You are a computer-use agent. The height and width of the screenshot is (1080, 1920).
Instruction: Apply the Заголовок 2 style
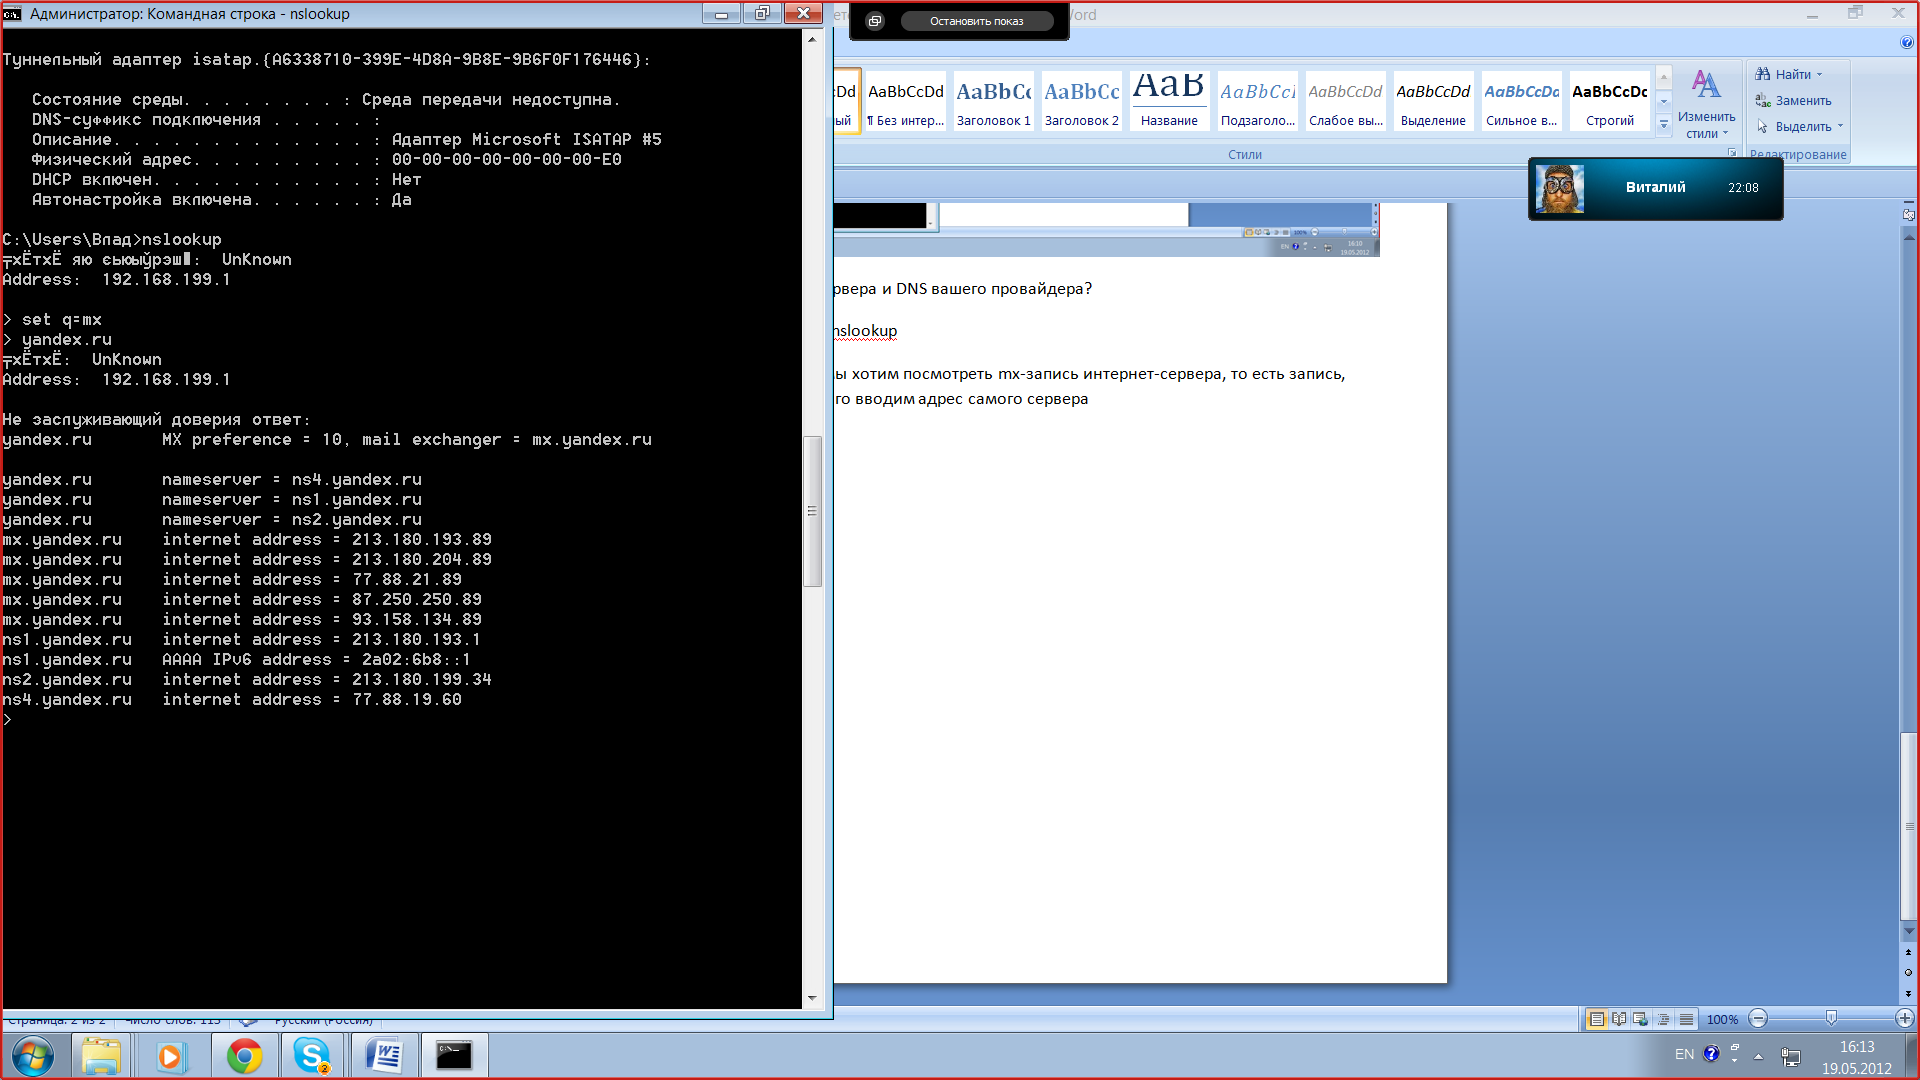point(1082,101)
